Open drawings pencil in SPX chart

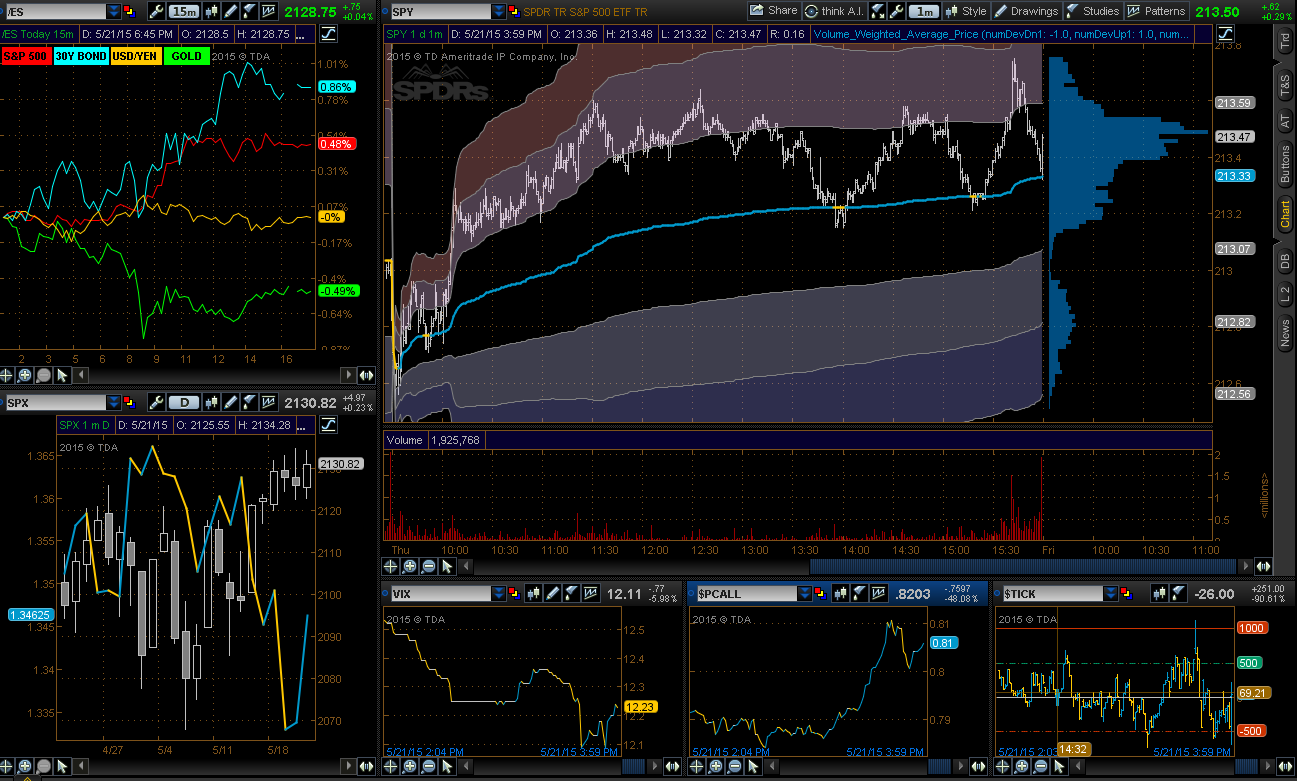(x=231, y=402)
